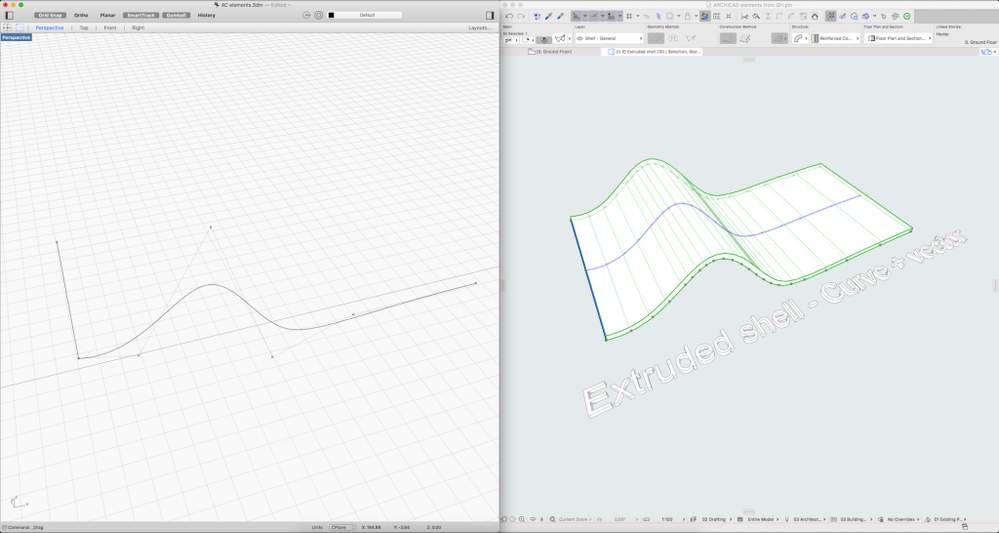999x533 pixels.
Task: Click navigator popup icon at right of tab bar
Action: click(x=987, y=52)
